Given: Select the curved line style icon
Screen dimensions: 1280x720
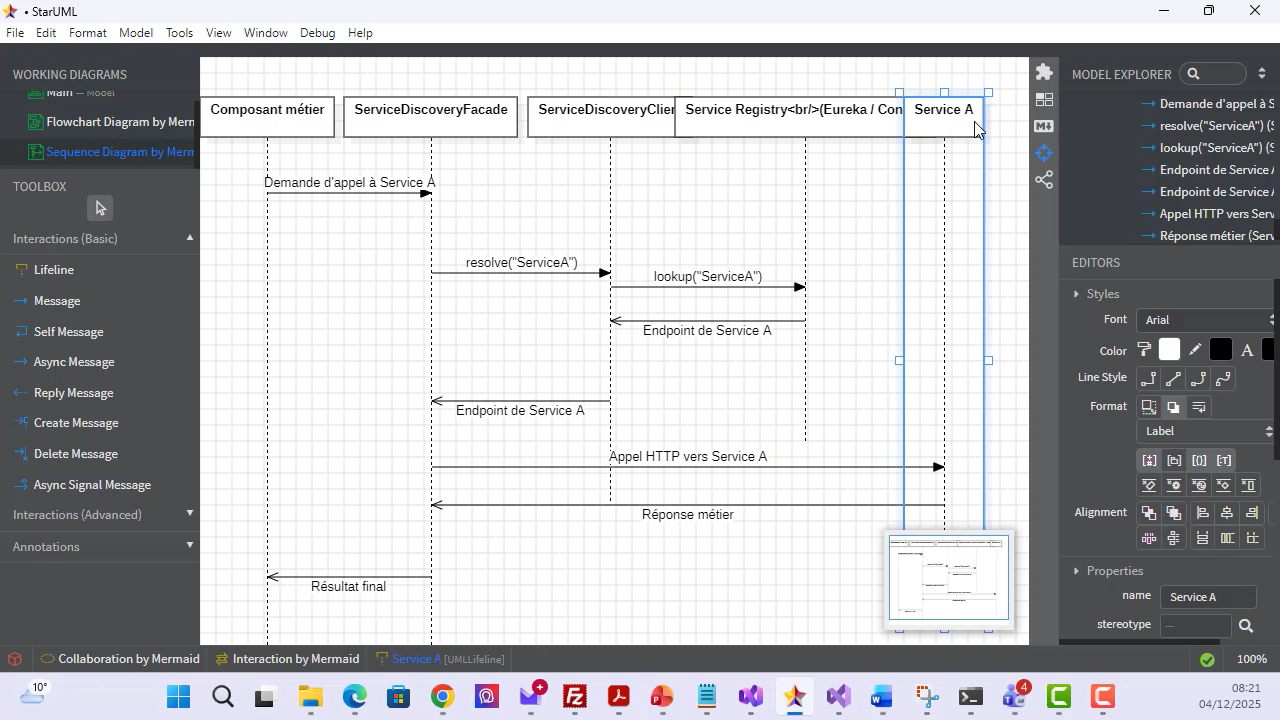Looking at the screenshot, I should pos(1222,379).
